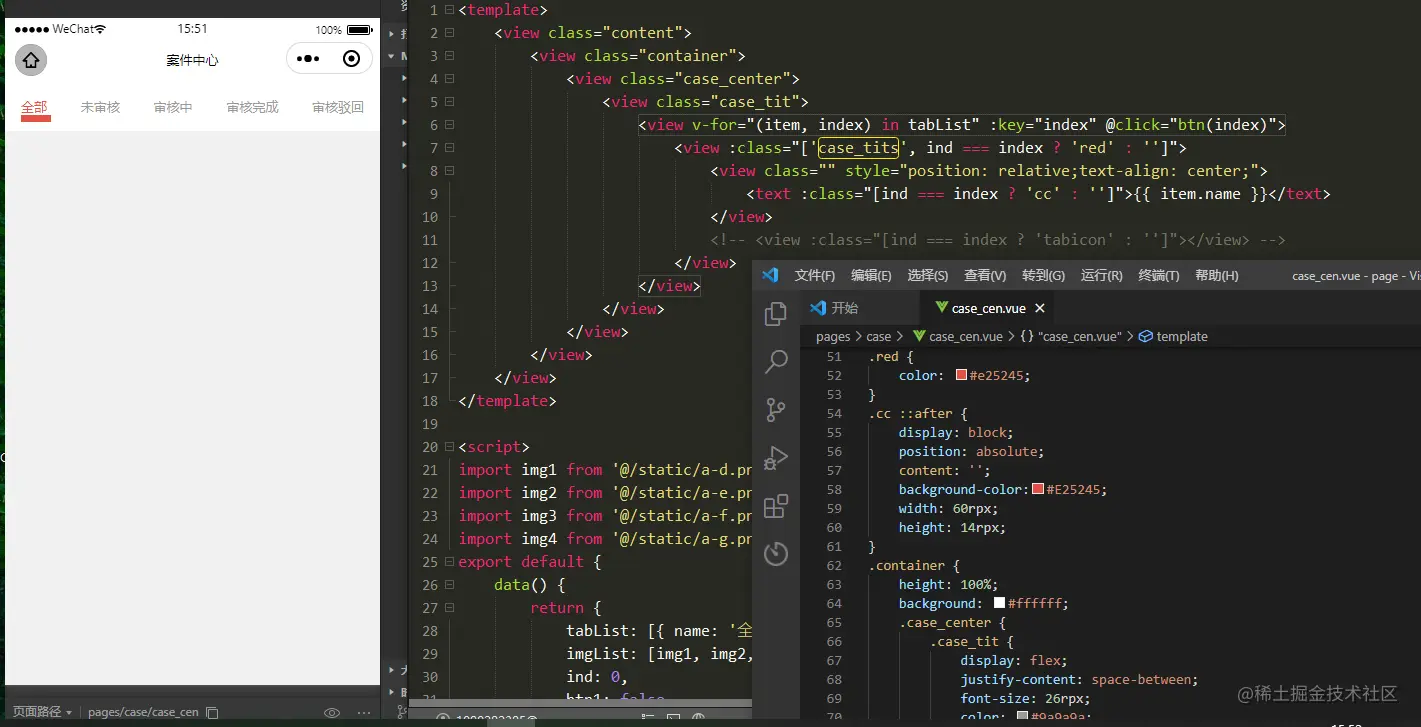Click the VS Code logo in title bar
The width and height of the screenshot is (1421, 727).
770,275
